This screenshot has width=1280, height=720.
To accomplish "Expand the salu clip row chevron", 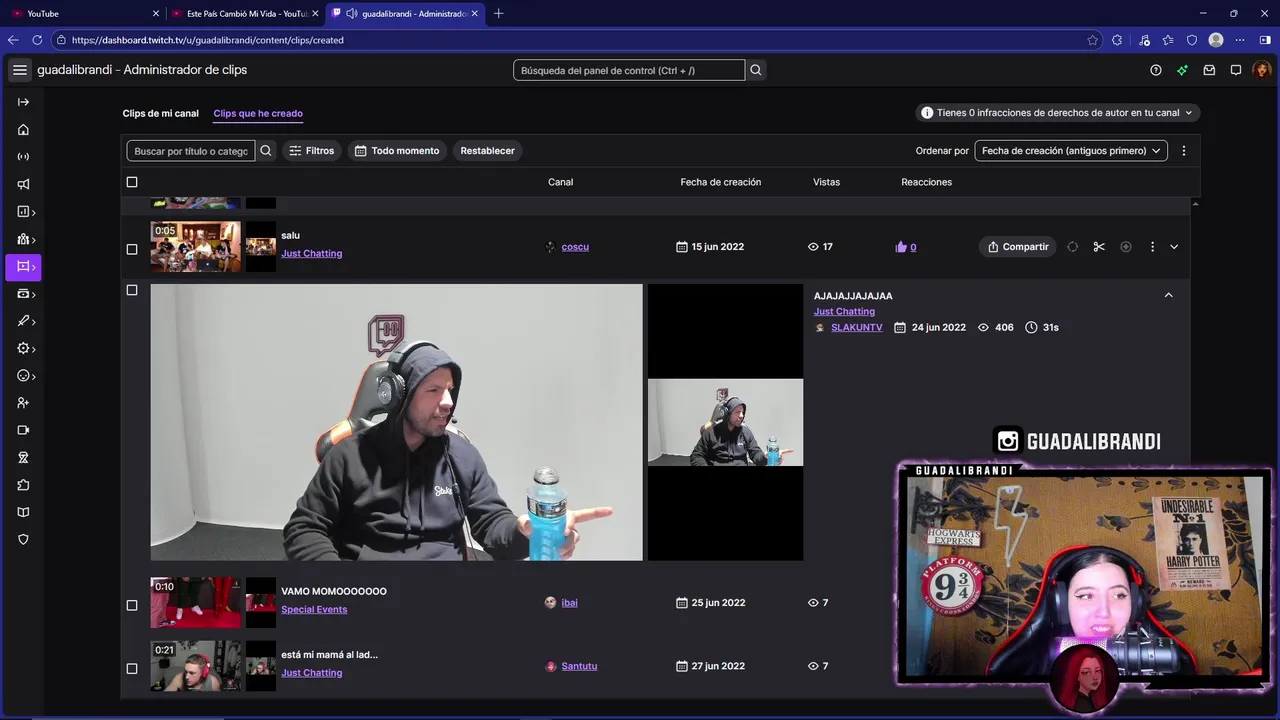I will [1174, 247].
